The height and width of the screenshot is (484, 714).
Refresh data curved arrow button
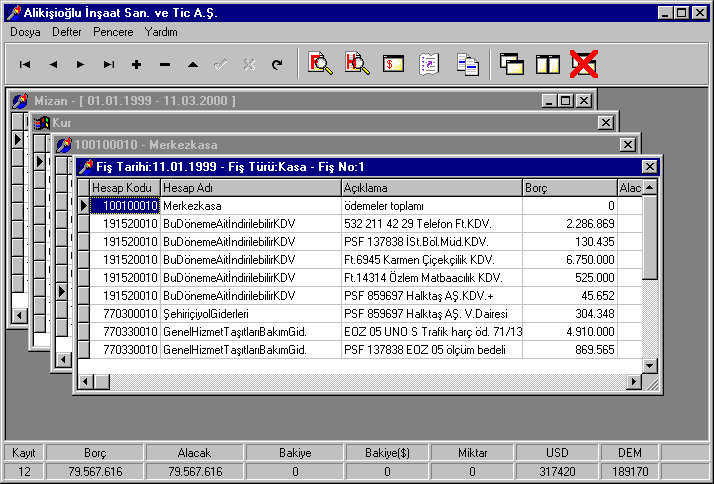point(277,65)
